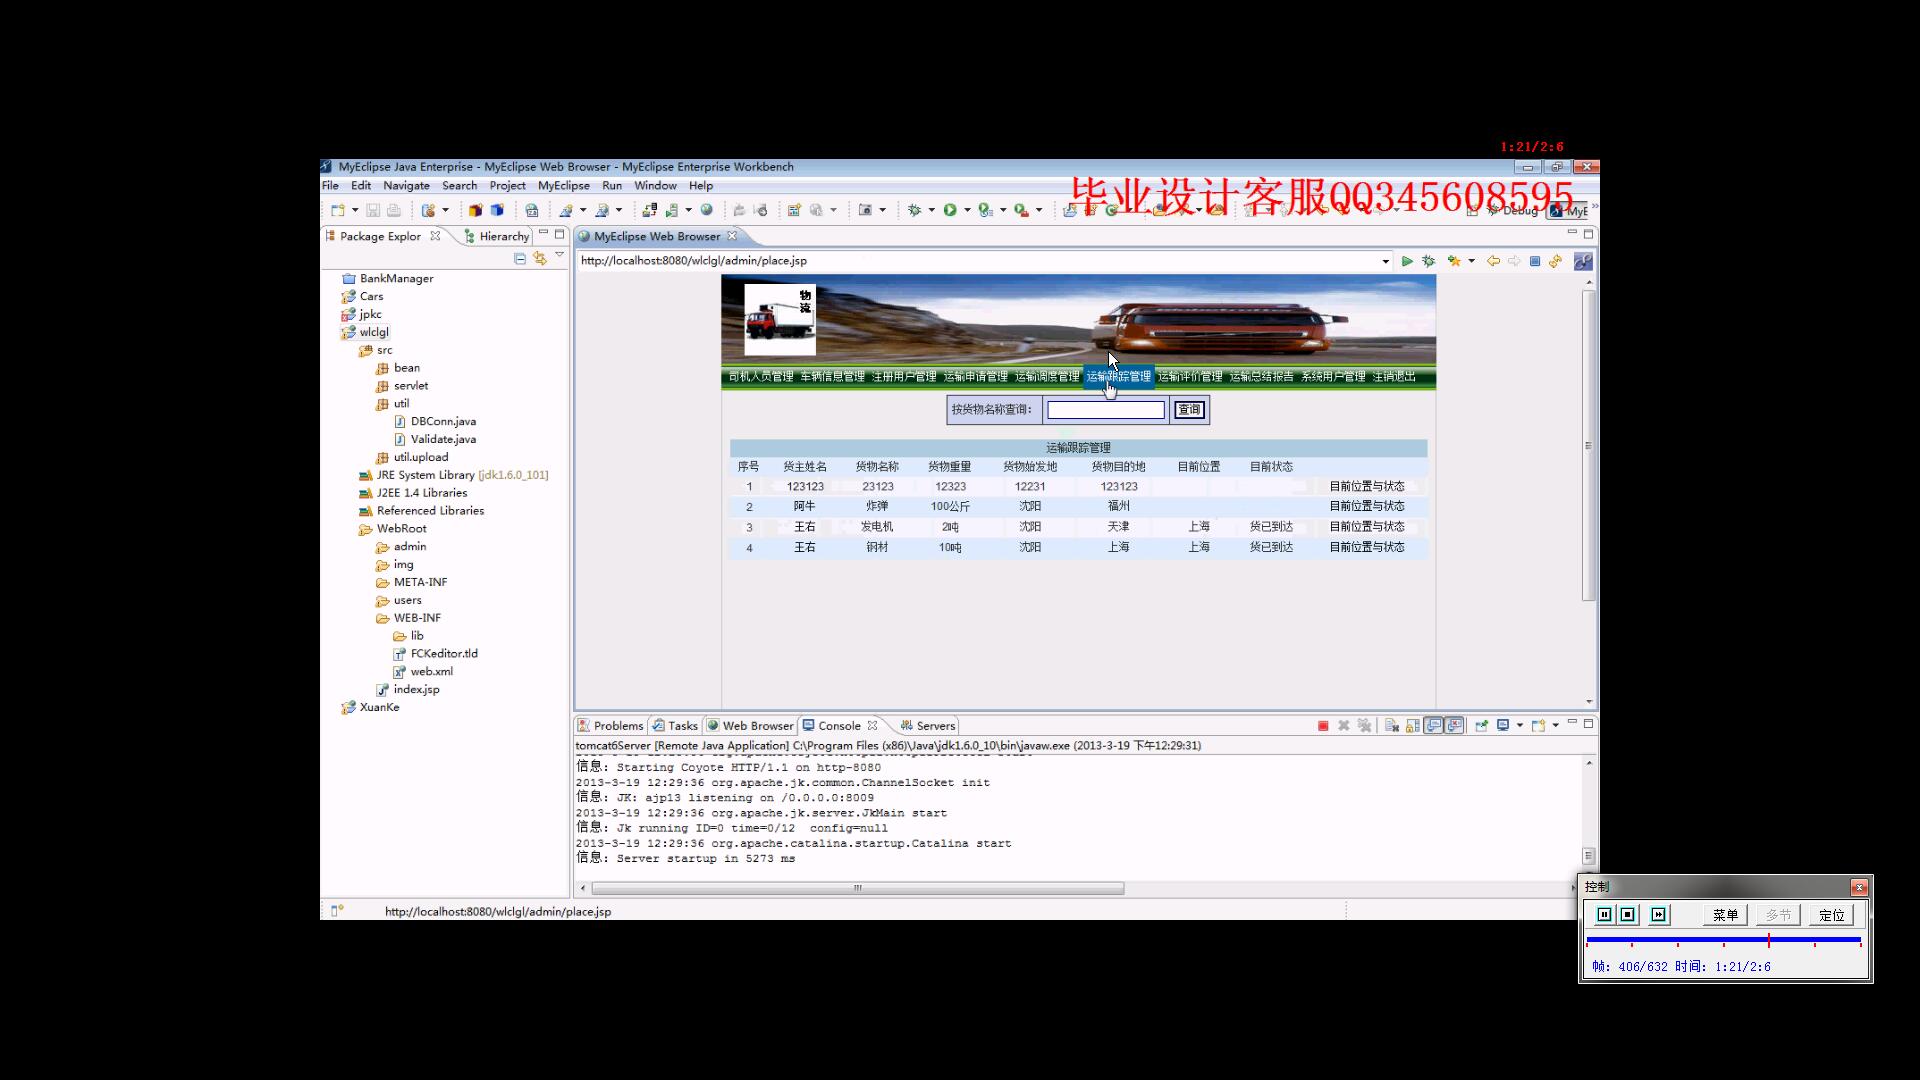Open the MyEclipse menu

564,186
